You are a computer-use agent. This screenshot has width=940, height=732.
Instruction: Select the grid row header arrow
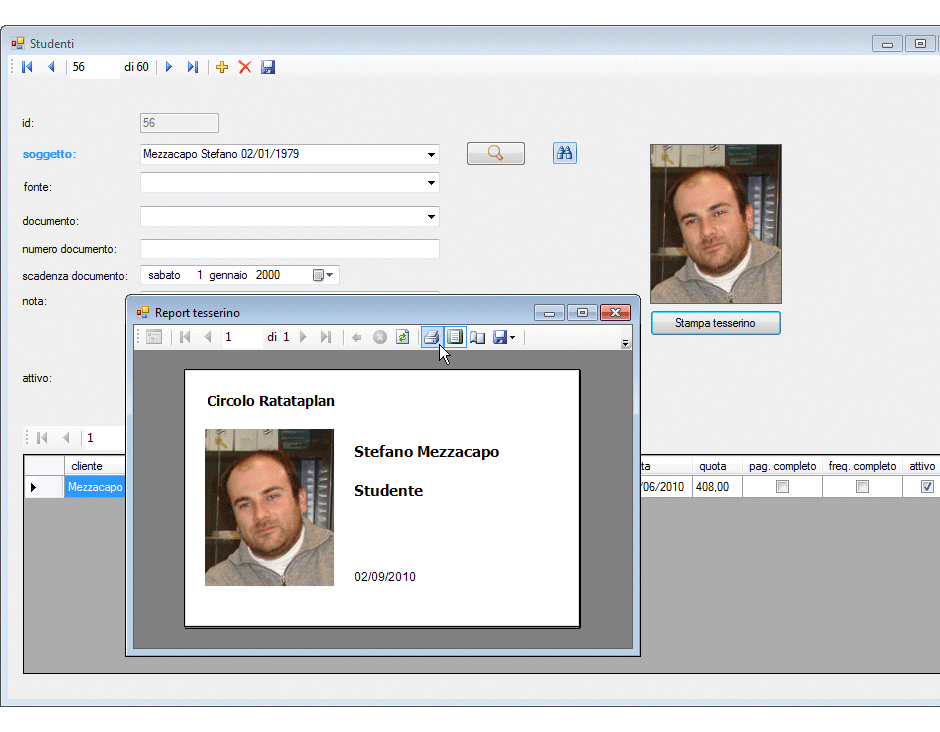[x=44, y=487]
